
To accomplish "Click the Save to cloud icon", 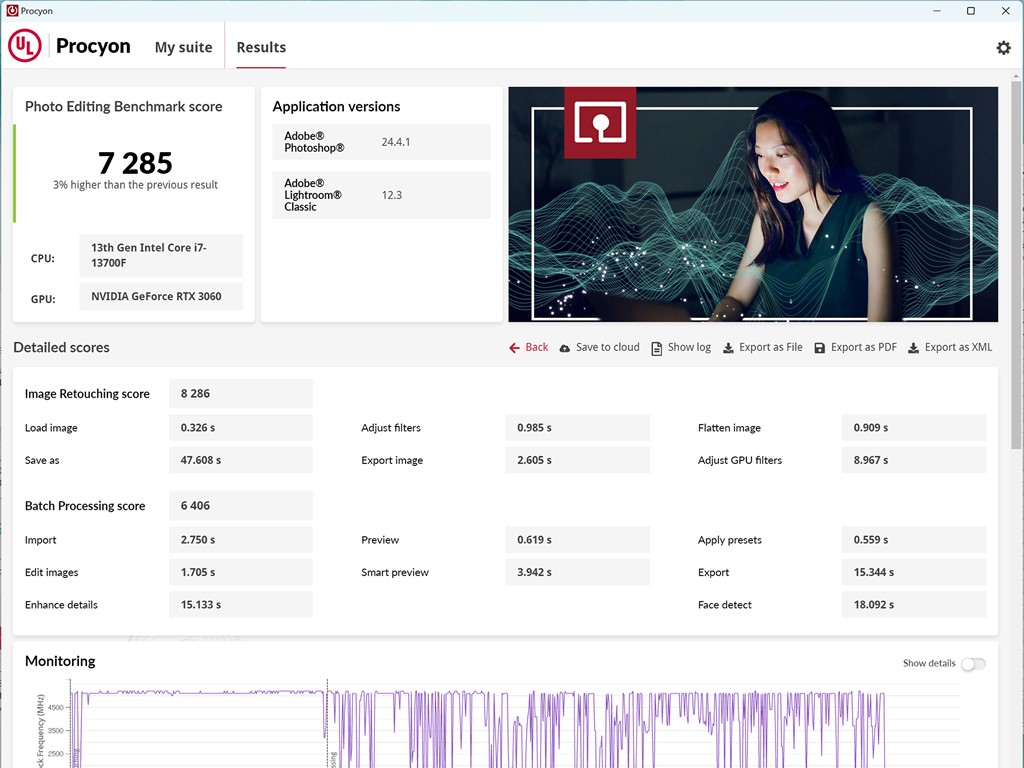I will point(565,348).
